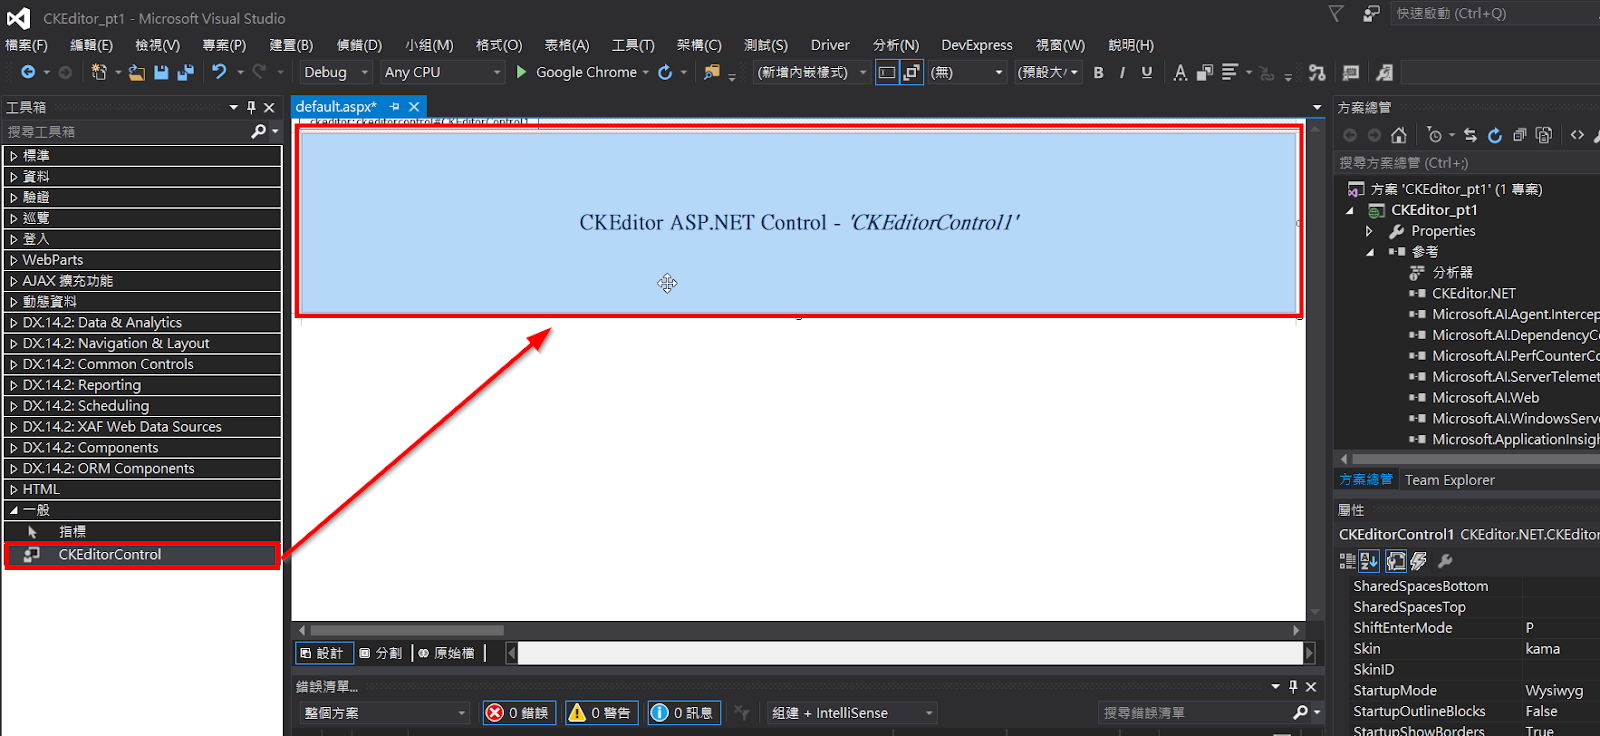Pin the default.aspx tab
1600x736 pixels.
click(x=395, y=106)
